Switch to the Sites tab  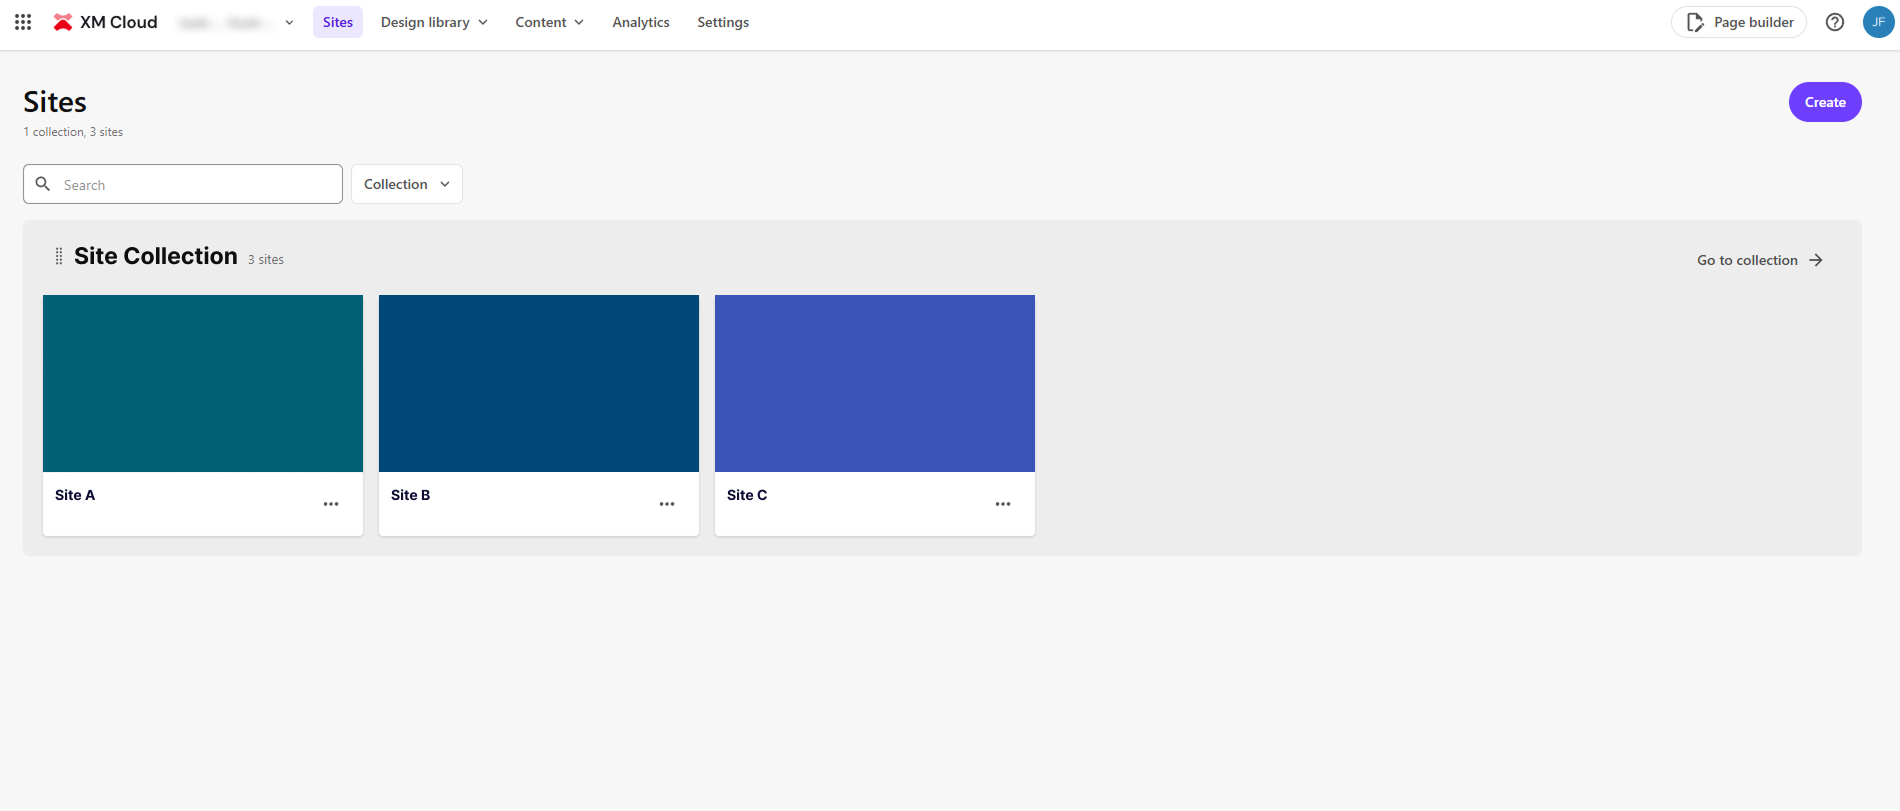(x=338, y=22)
